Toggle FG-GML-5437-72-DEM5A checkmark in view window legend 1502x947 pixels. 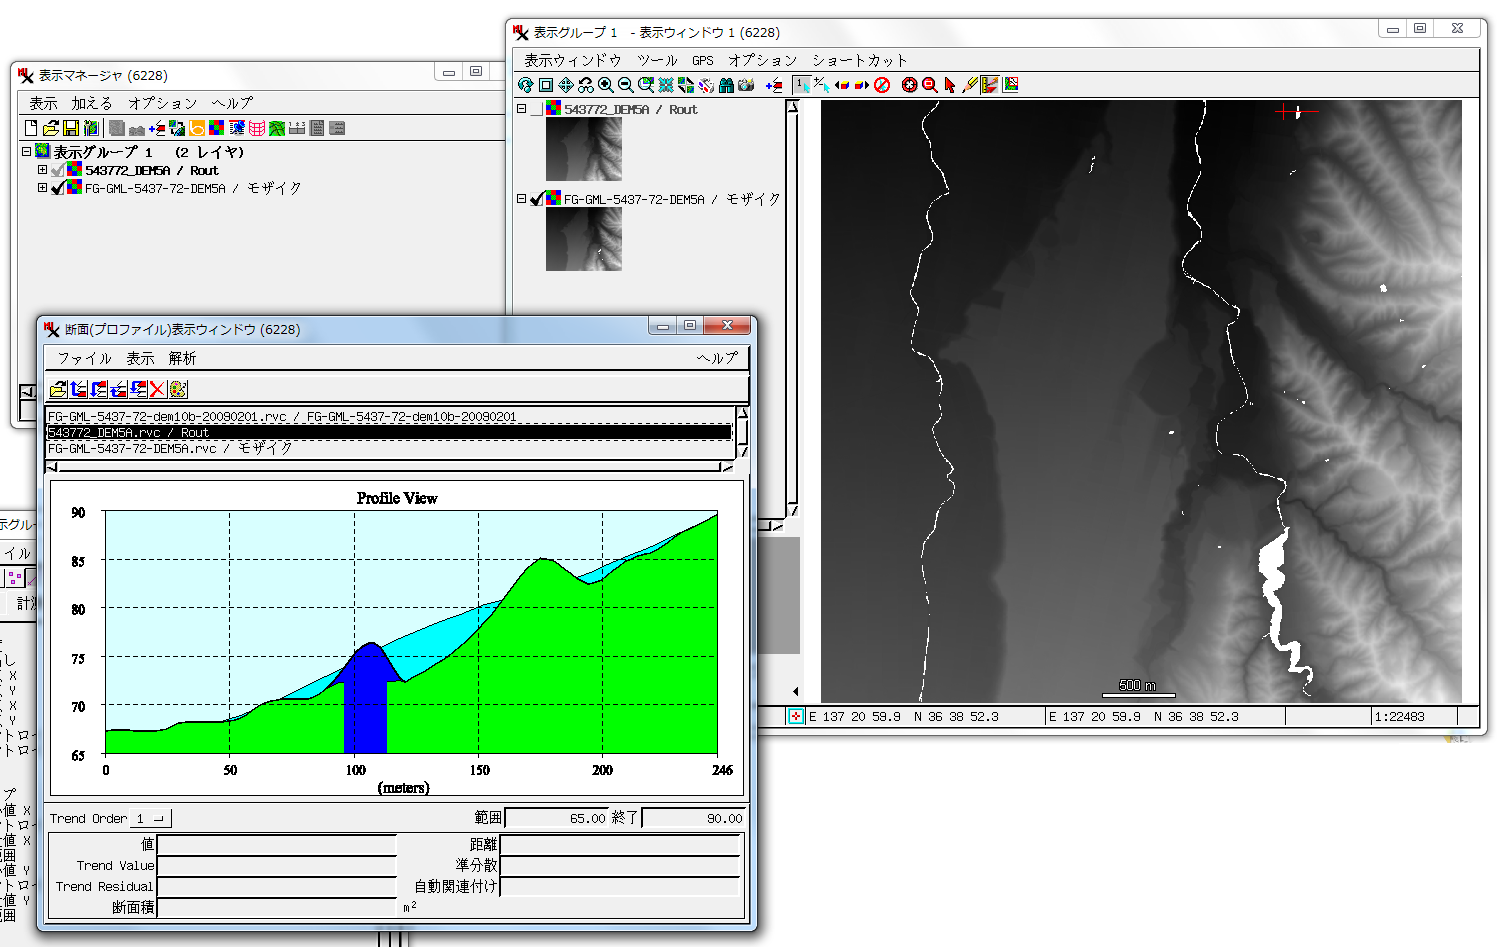[537, 199]
